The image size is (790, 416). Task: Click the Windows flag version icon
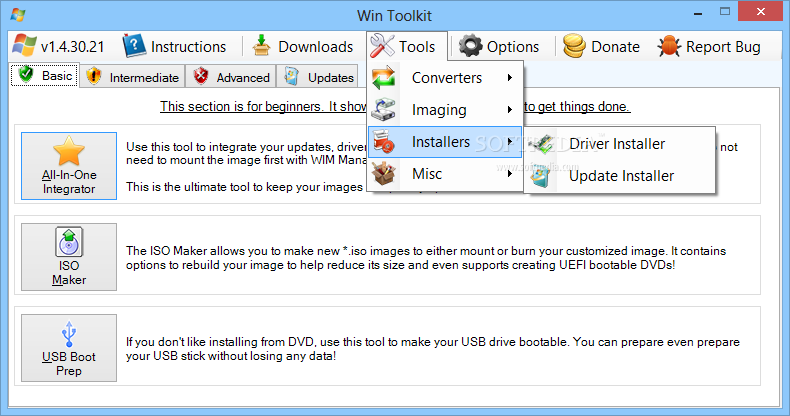click(x=24, y=46)
